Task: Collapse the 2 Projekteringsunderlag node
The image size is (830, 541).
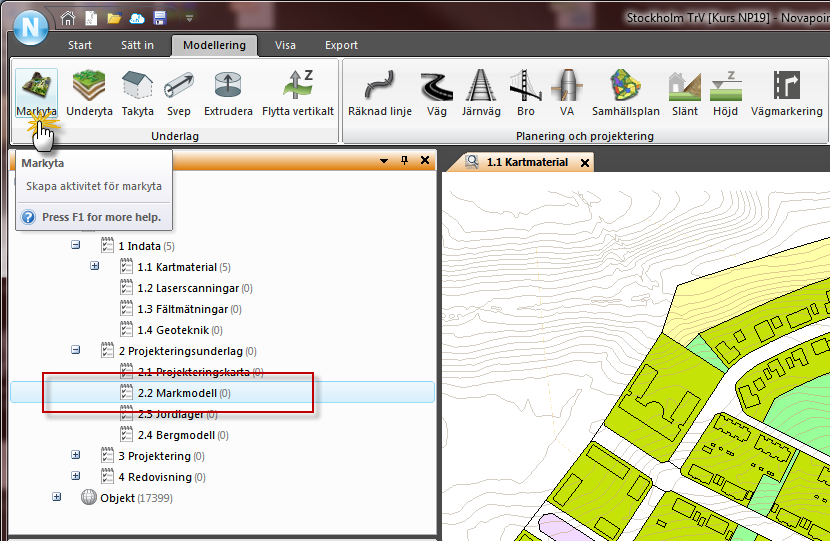Action: [76, 350]
